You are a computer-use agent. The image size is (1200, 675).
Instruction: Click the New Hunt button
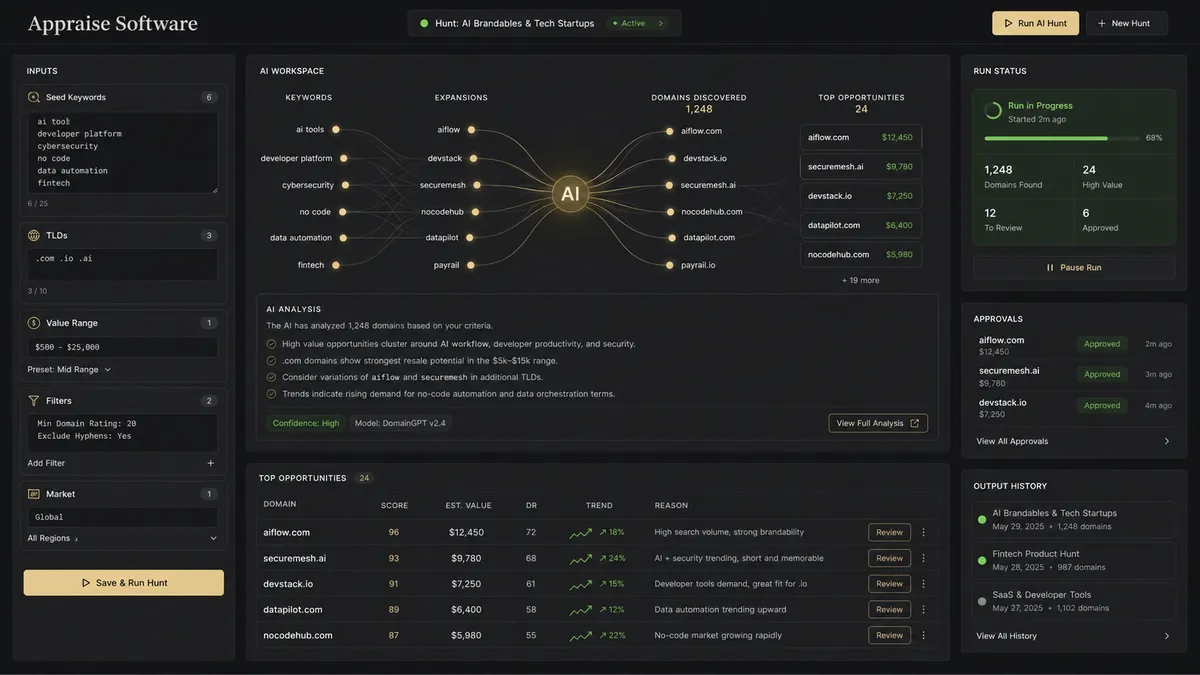(1126, 23)
